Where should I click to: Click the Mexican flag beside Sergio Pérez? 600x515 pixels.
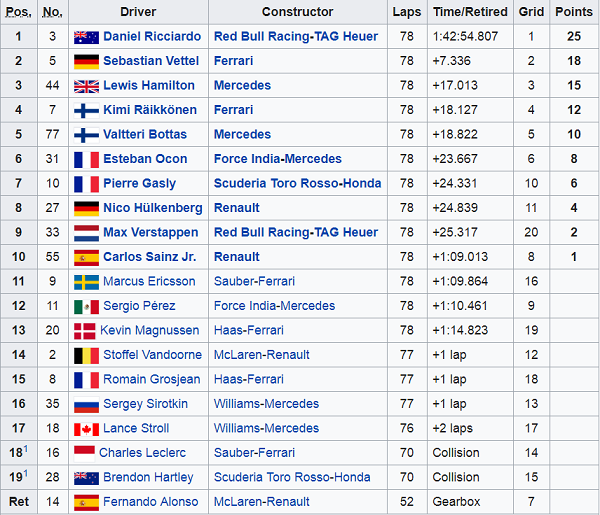(x=86, y=306)
